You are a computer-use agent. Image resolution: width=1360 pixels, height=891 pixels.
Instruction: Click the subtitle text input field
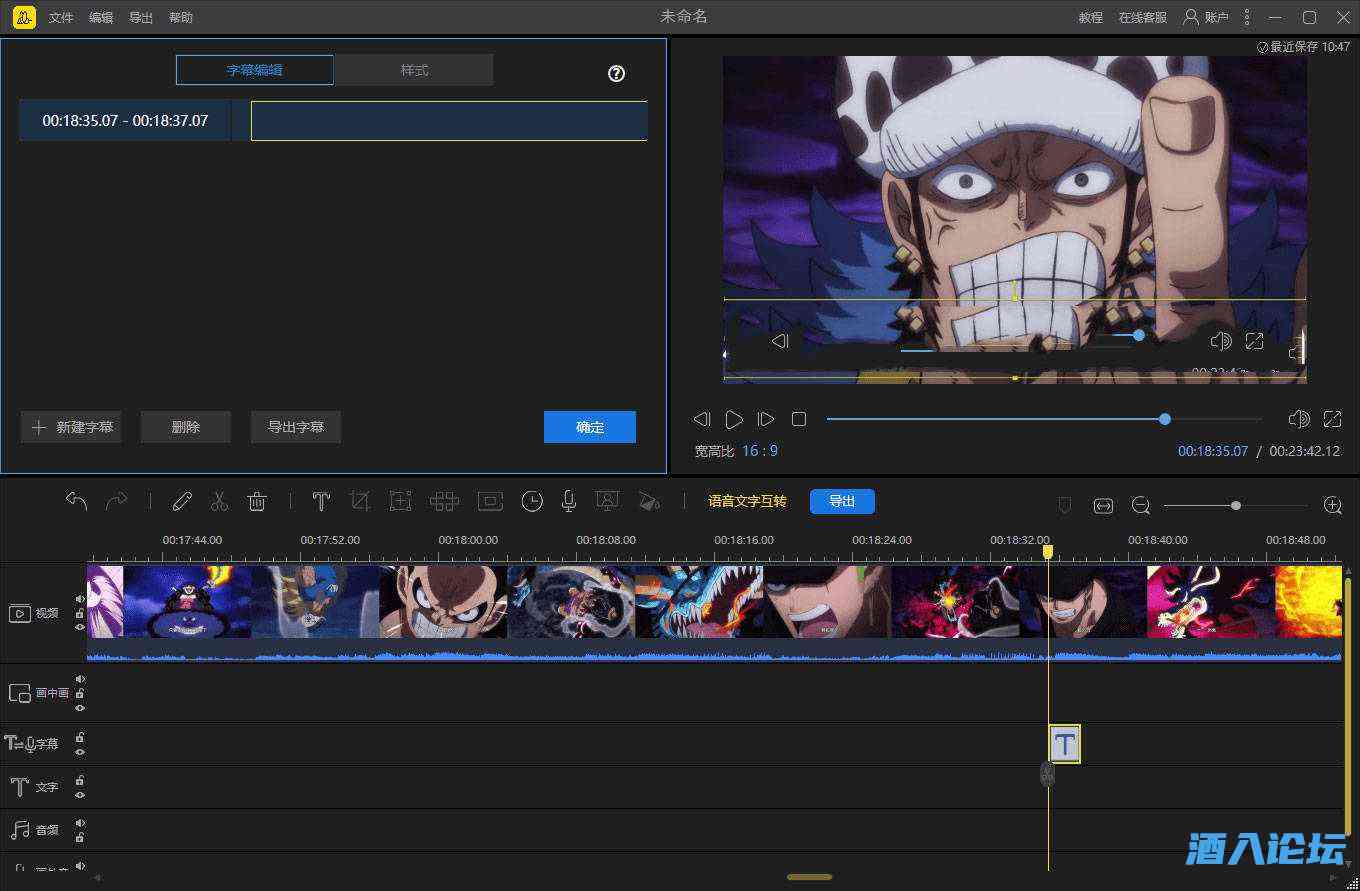(x=448, y=120)
